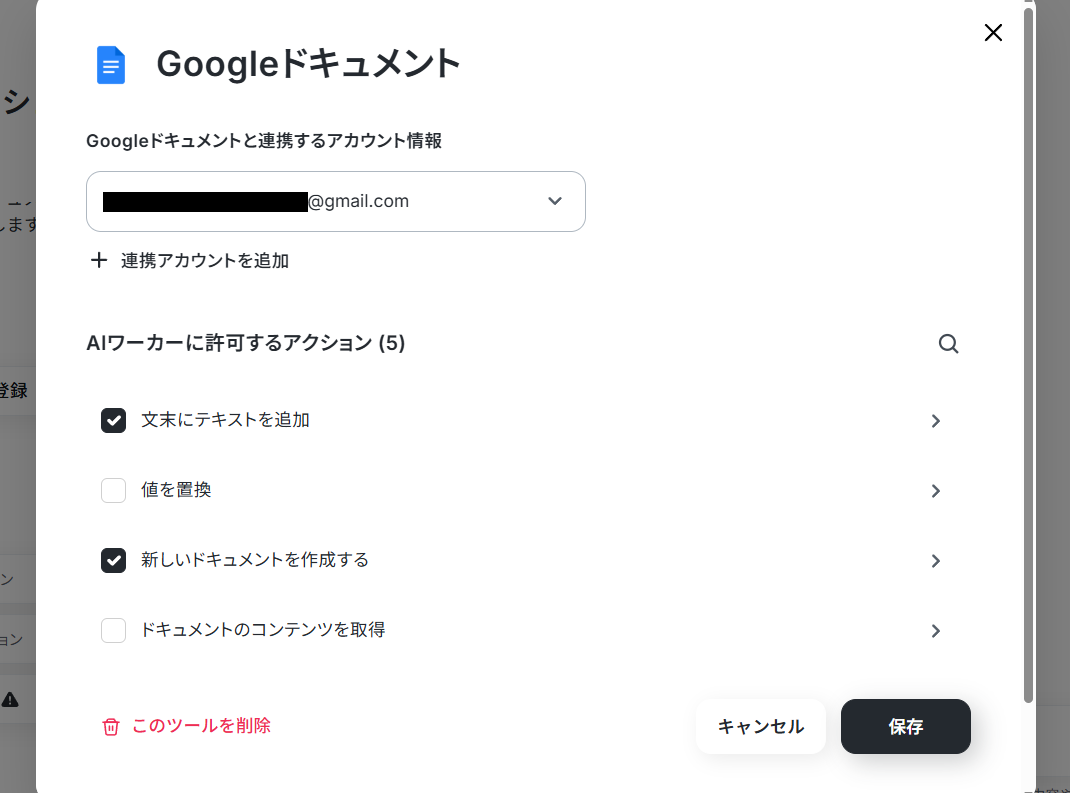Expand ドキュメントのコンテンツを取得 chevron
The image size is (1070, 793).
click(936, 631)
